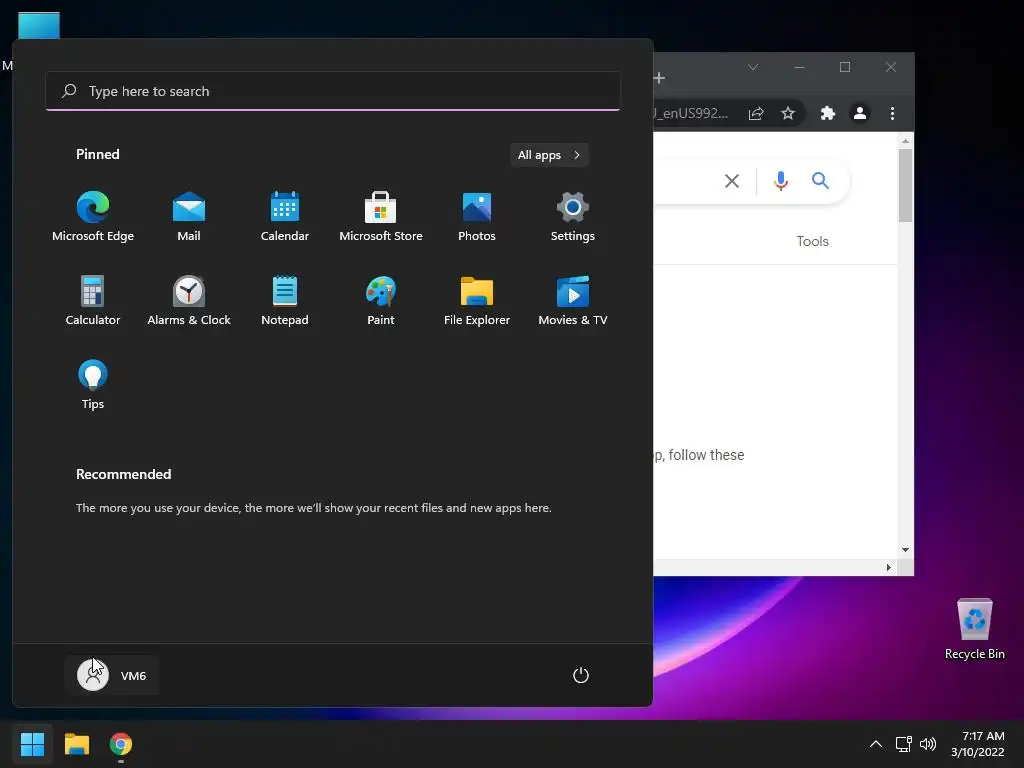Click the scroll right arrow in Chrome

point(888,568)
